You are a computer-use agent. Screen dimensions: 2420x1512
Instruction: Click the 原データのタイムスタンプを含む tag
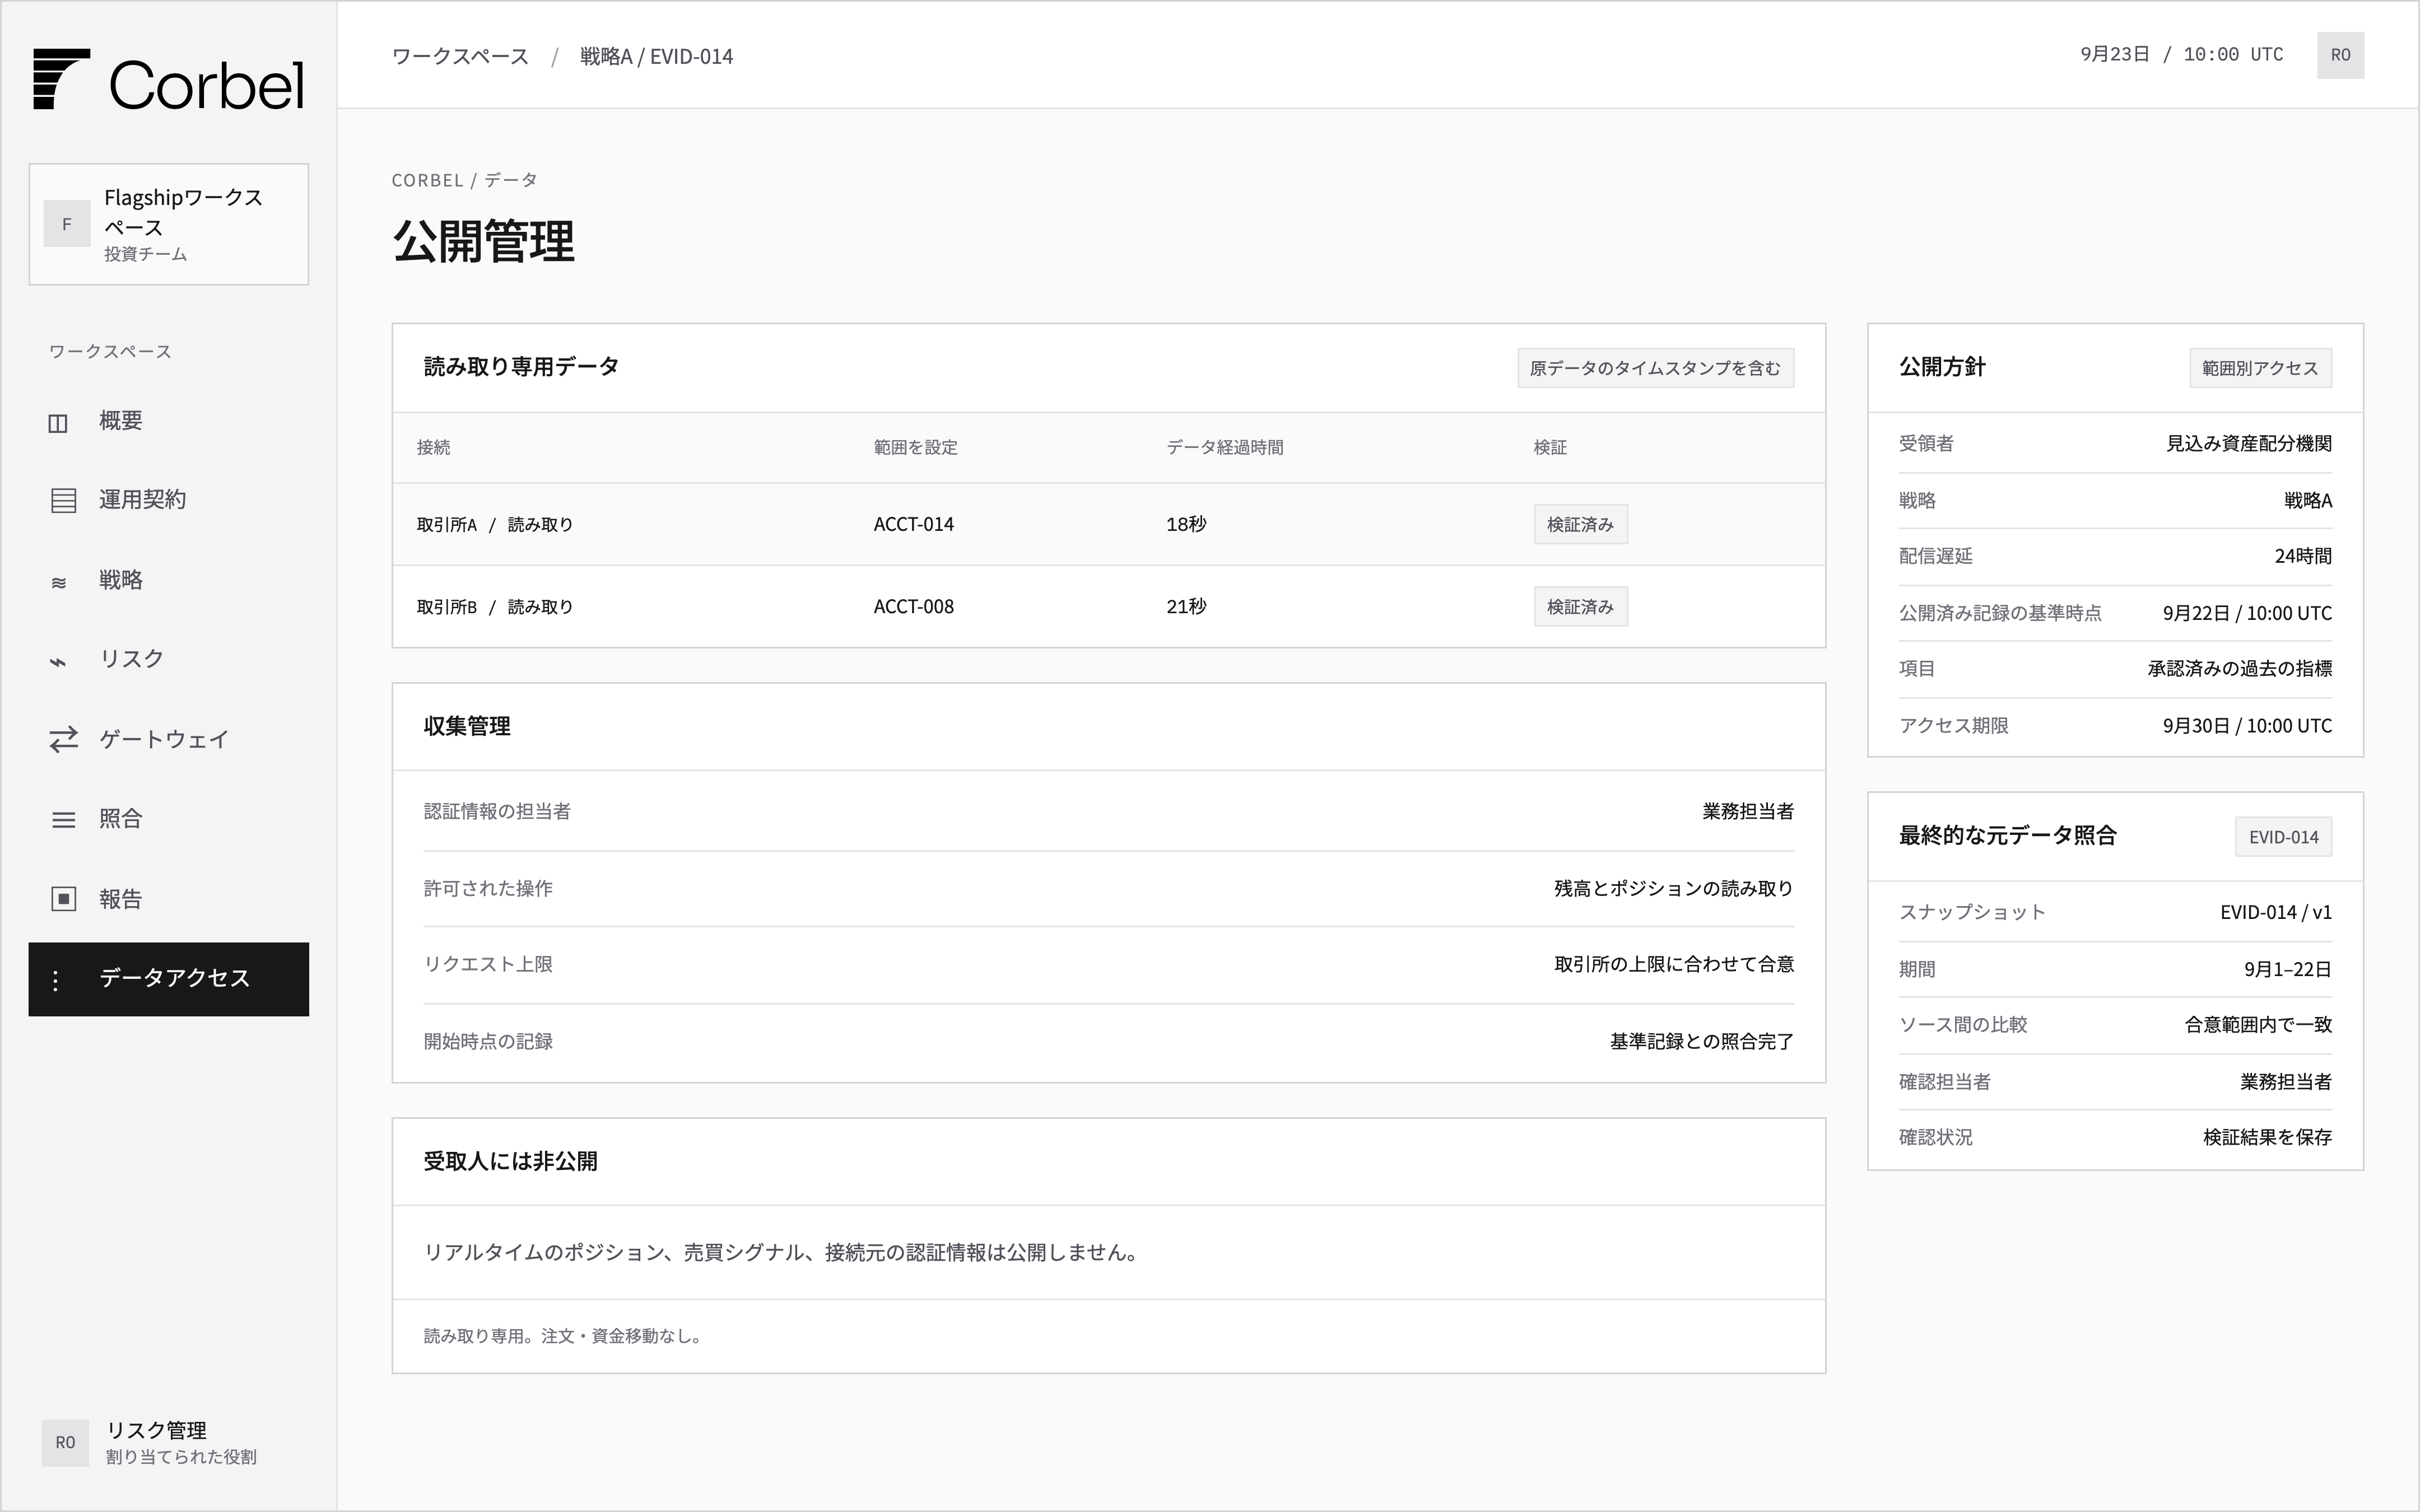pos(1655,368)
